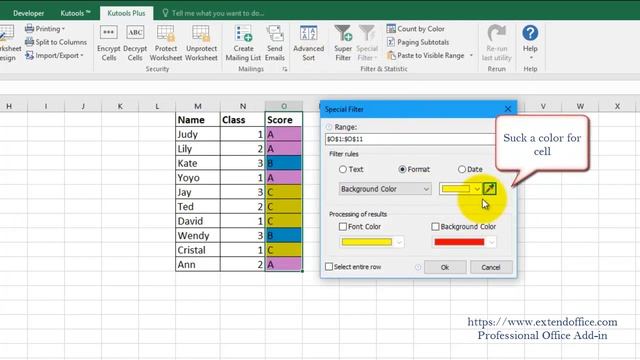
Task: Click Unprotect Worksheet icon
Action: click(201, 33)
